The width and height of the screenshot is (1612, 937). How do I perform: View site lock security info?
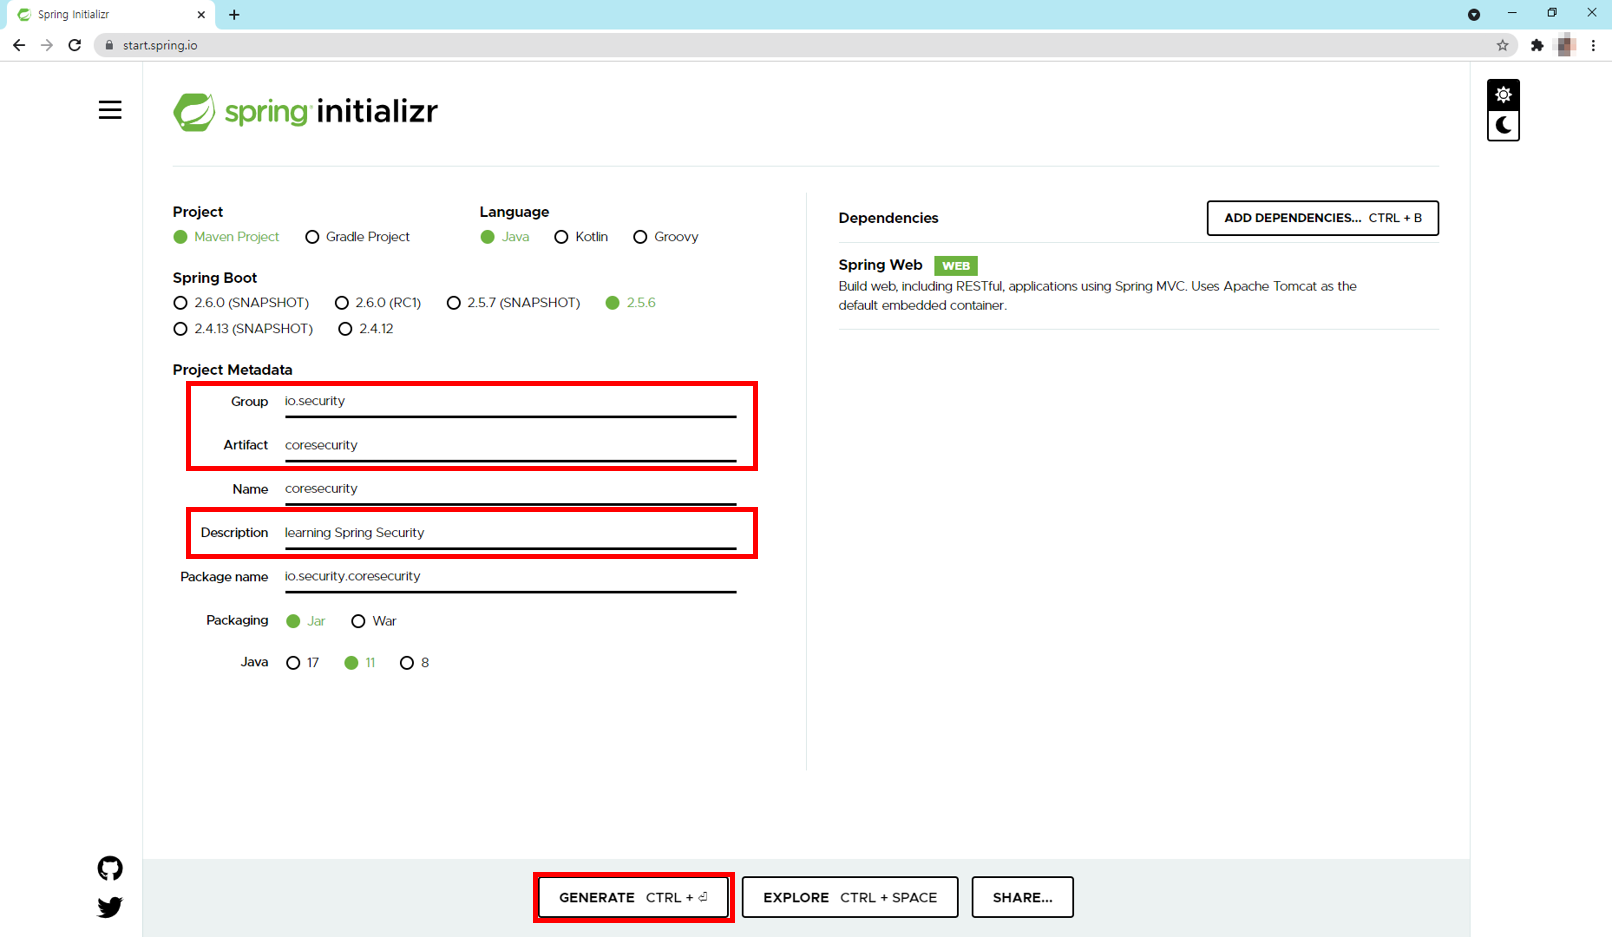[x=110, y=45]
